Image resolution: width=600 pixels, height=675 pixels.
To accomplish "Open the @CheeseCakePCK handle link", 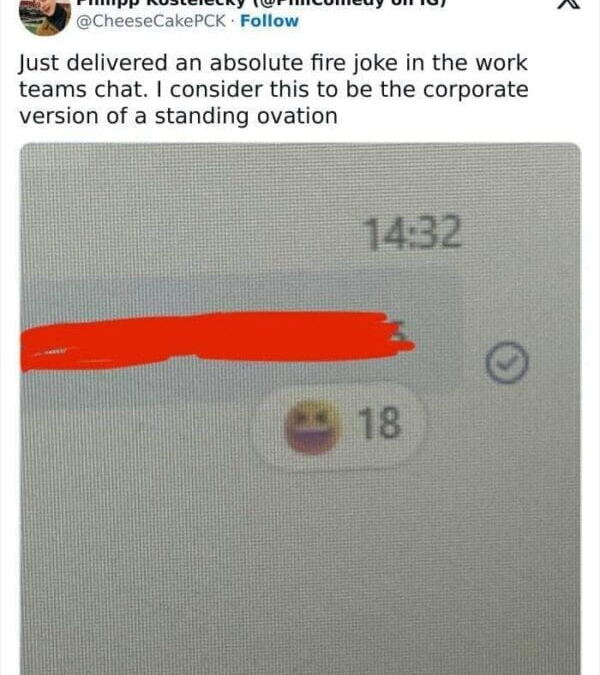I will point(151,21).
